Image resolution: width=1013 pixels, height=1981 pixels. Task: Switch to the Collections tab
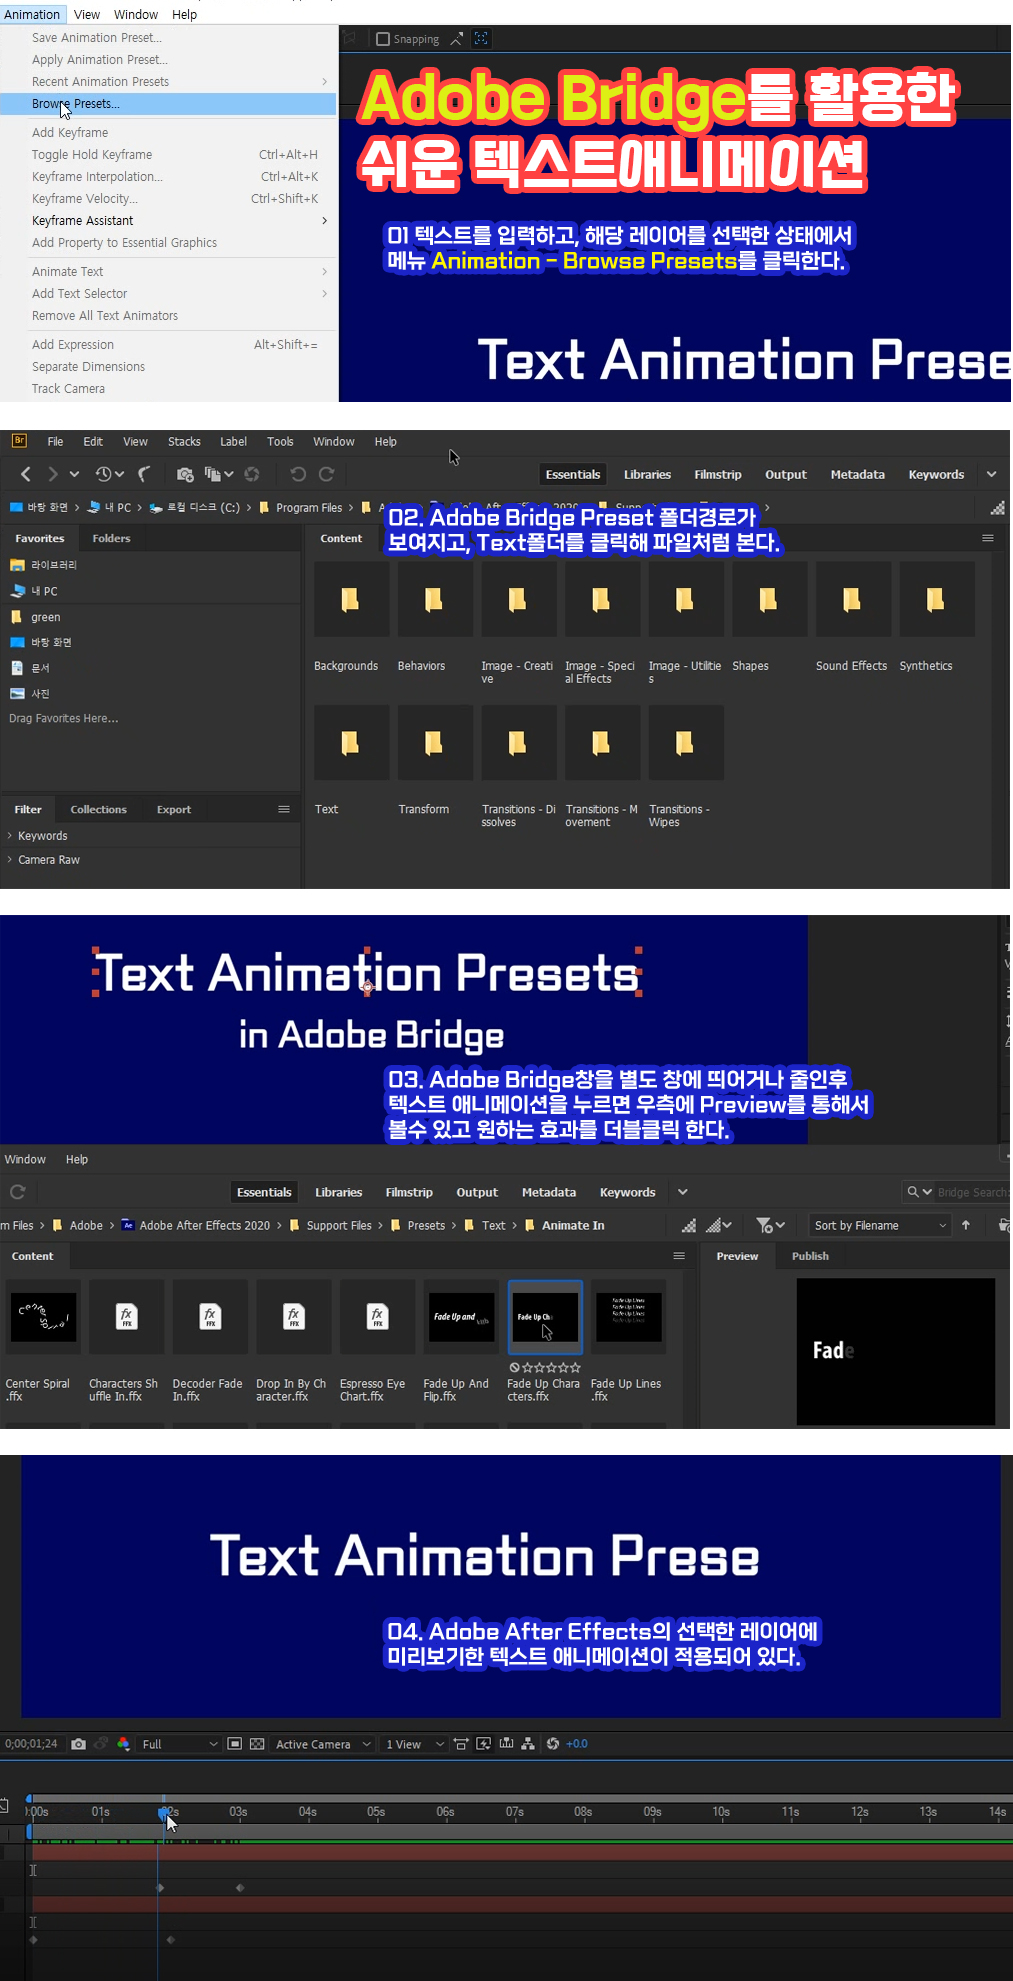coord(98,809)
